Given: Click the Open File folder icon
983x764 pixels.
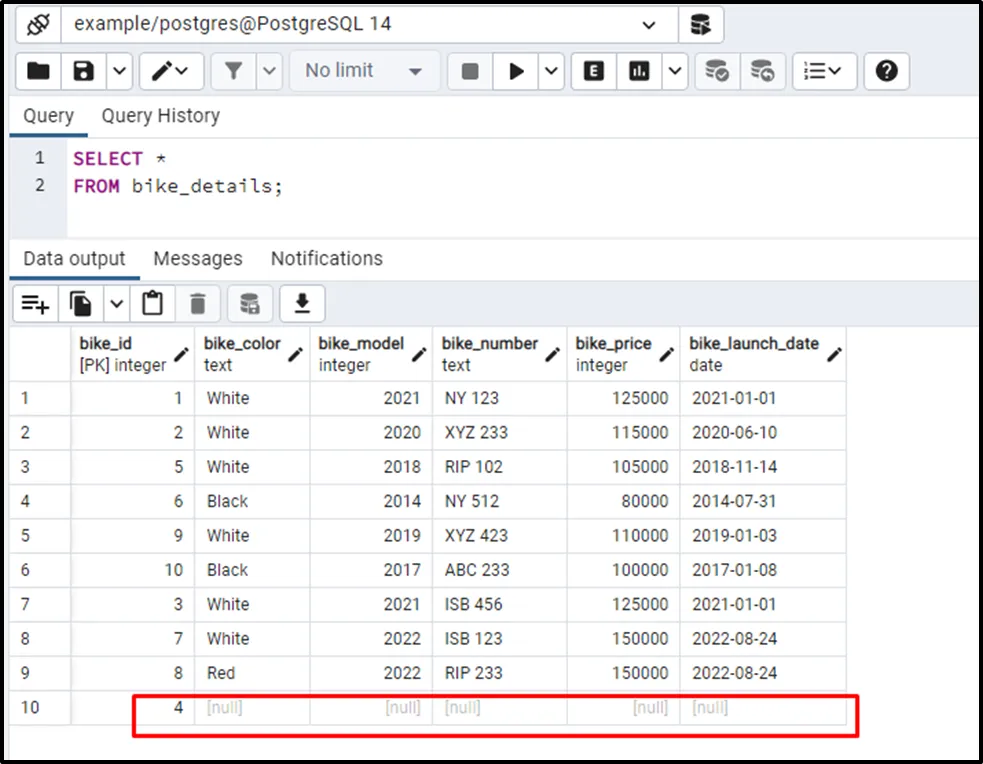Looking at the screenshot, I should click(x=38, y=71).
